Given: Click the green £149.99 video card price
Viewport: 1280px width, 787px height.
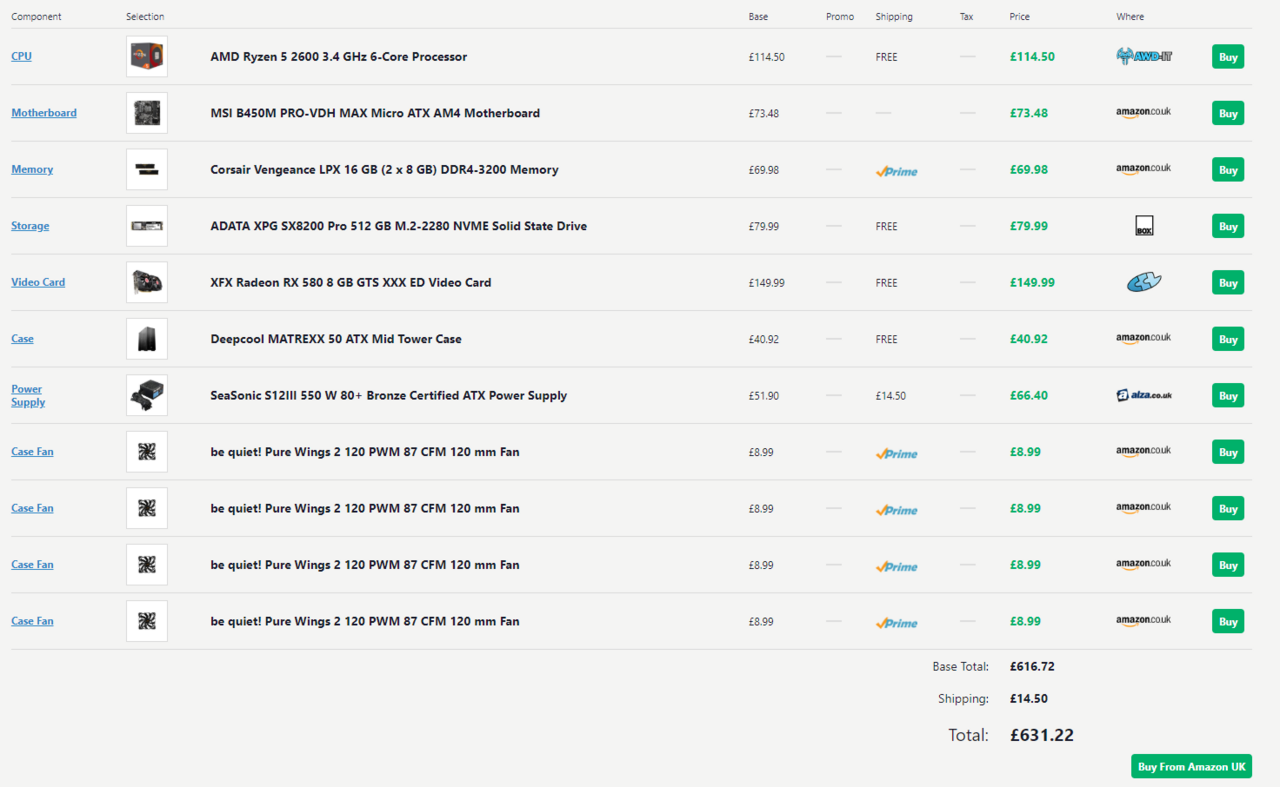Looking at the screenshot, I should 1032,283.
